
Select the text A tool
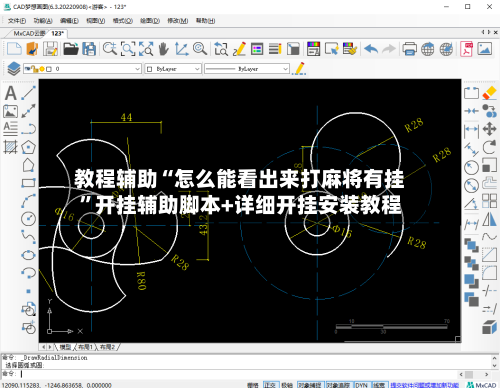(11, 93)
